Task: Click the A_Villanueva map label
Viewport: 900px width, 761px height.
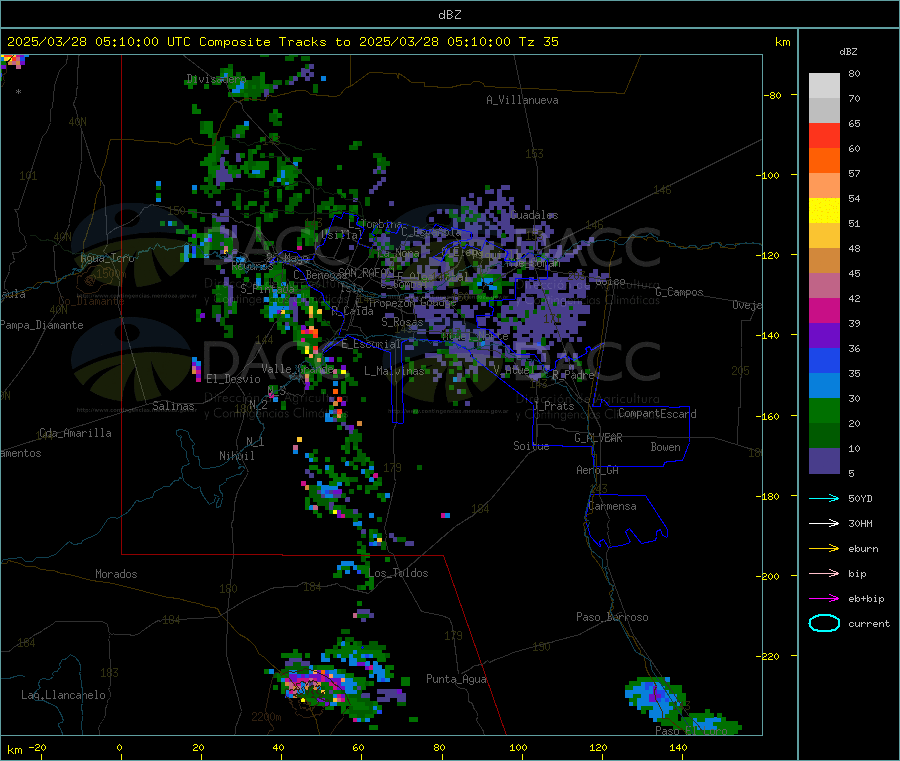Action: click(x=522, y=100)
